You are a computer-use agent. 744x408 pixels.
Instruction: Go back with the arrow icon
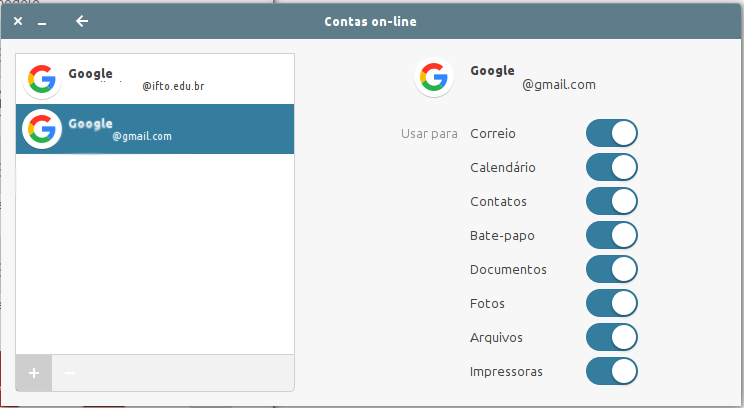(x=82, y=21)
